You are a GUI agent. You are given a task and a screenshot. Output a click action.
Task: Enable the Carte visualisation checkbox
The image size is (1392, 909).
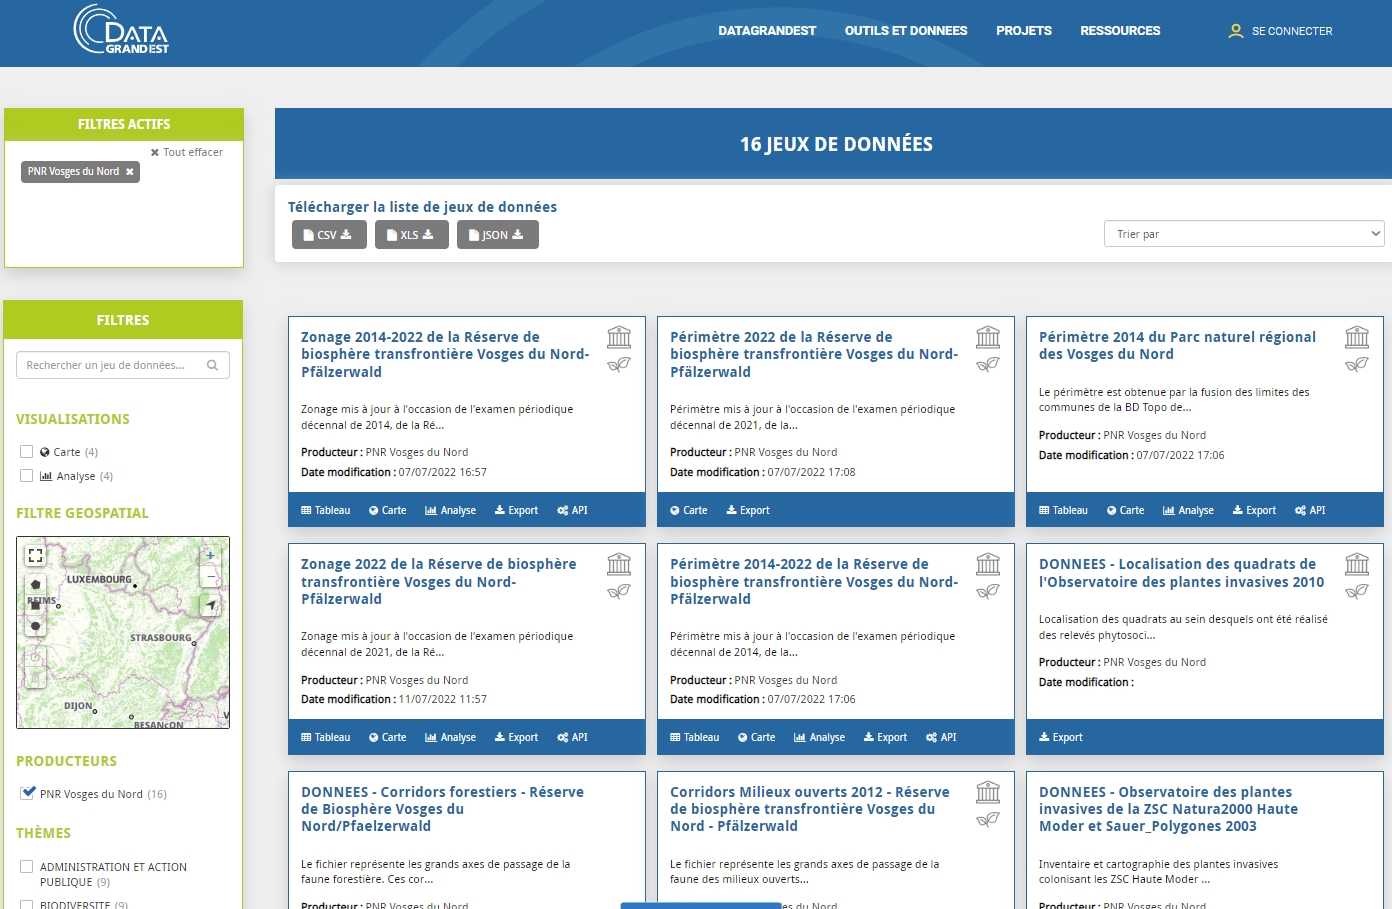(27, 452)
